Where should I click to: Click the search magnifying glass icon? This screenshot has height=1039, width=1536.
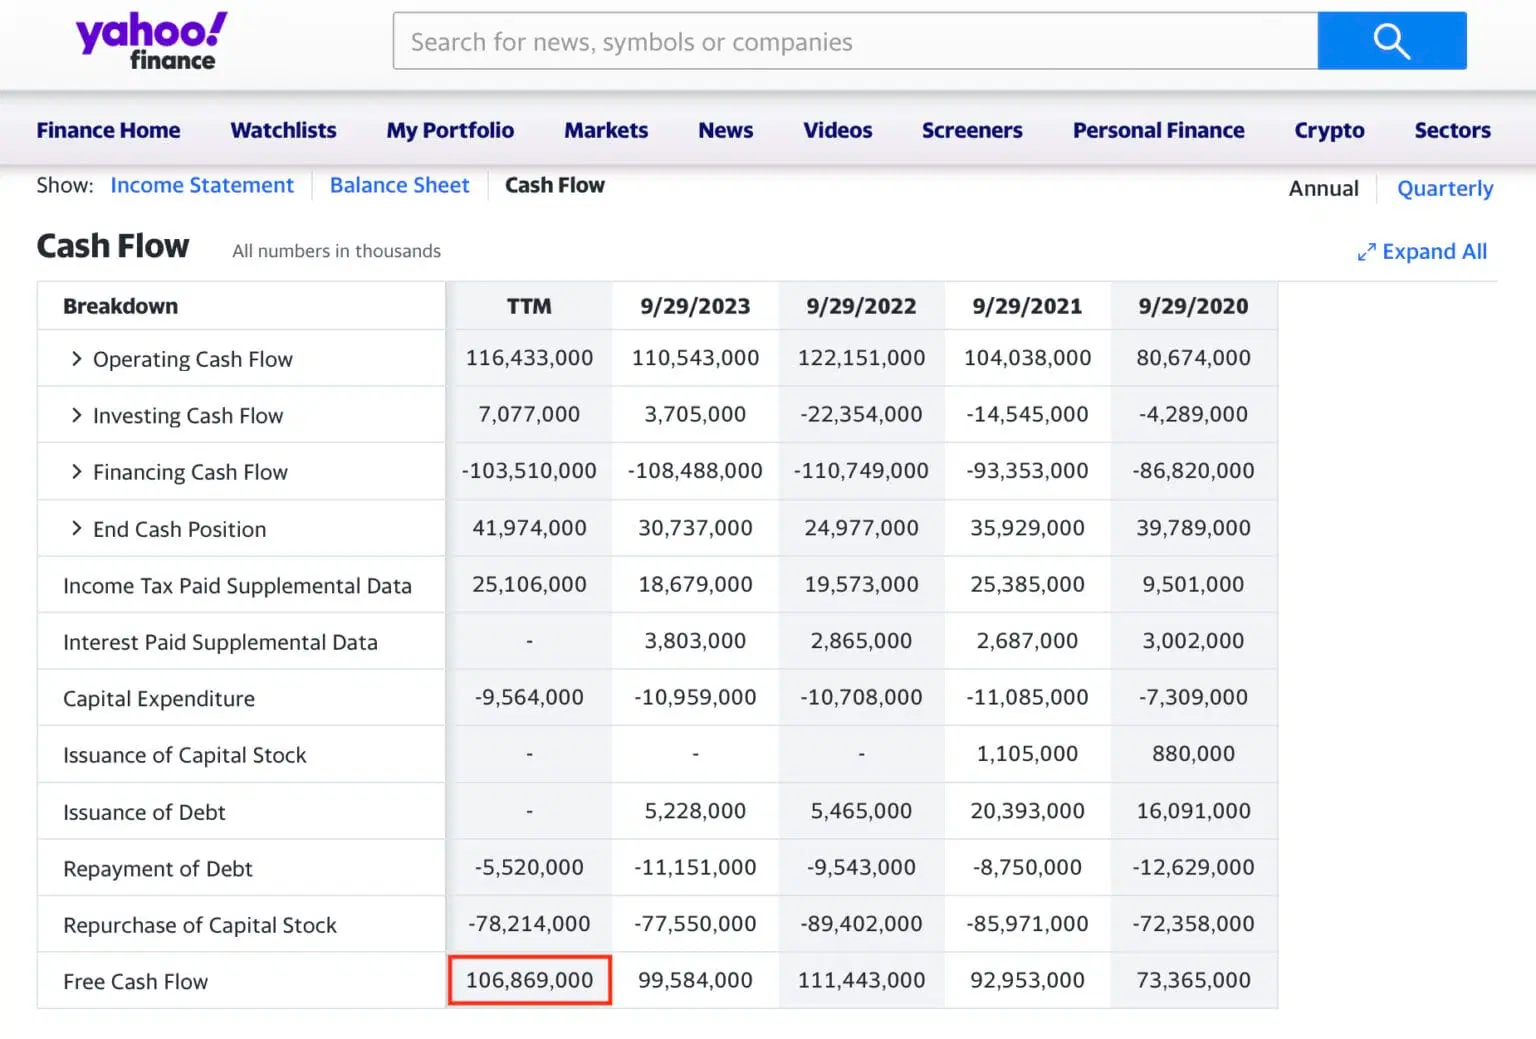coord(1392,41)
